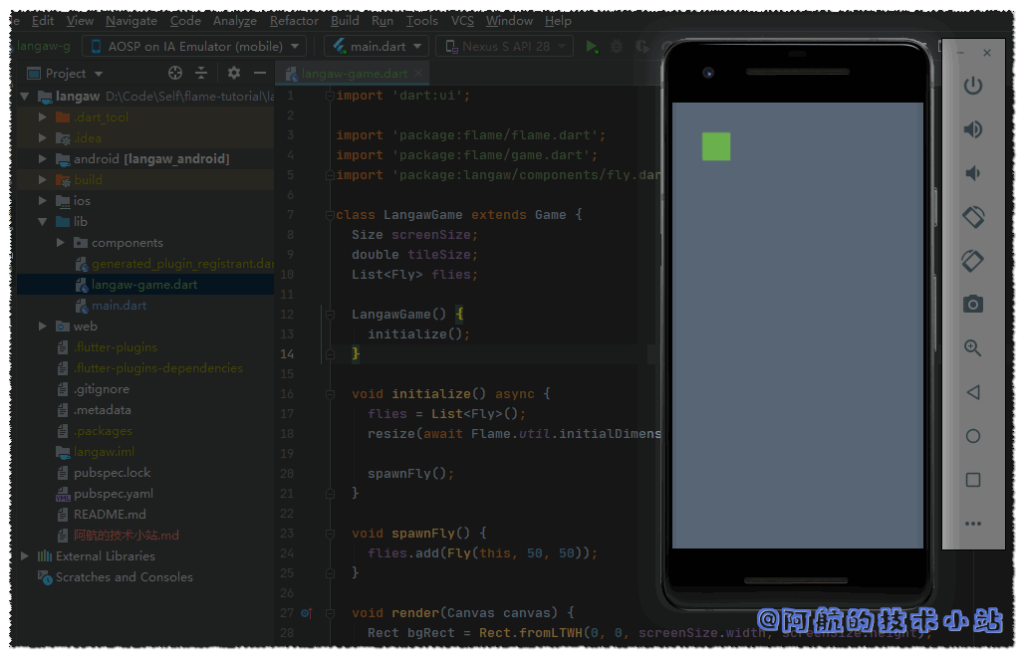Viewport: 1024px width, 657px height.
Task: Click the green Run button in toolbar
Action: (x=592, y=47)
